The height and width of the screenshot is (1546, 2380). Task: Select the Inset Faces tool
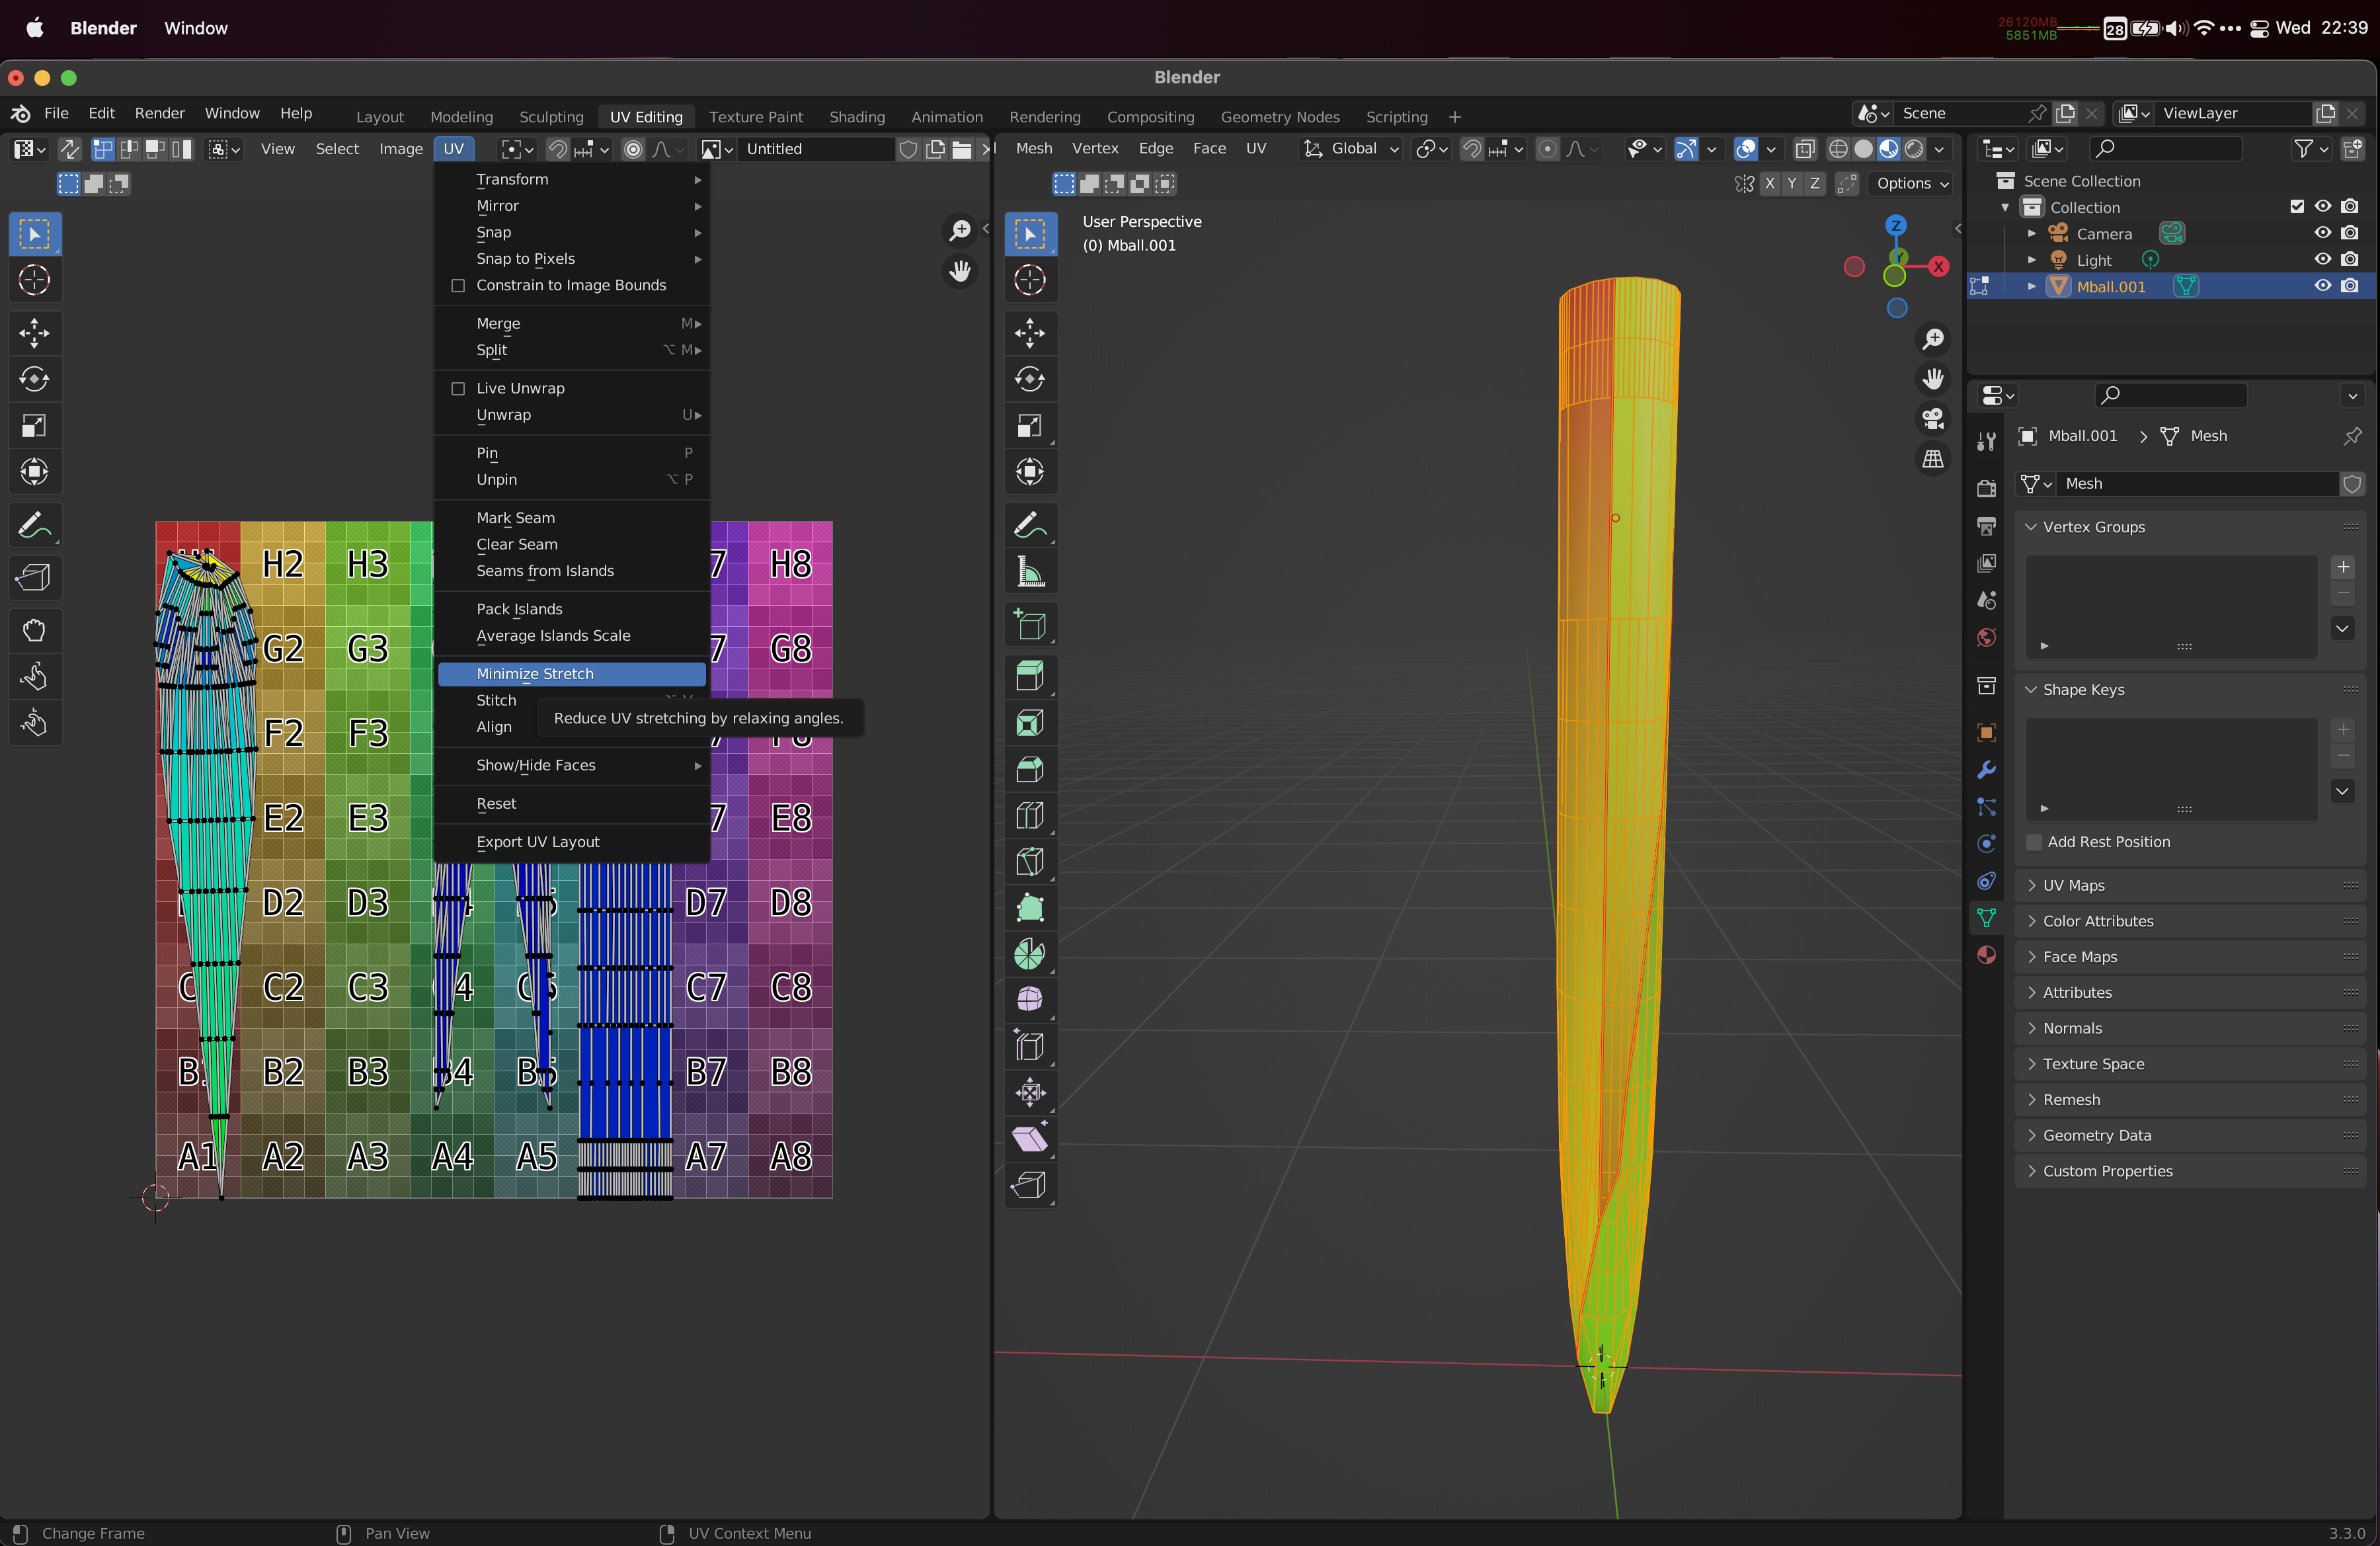click(x=1030, y=723)
